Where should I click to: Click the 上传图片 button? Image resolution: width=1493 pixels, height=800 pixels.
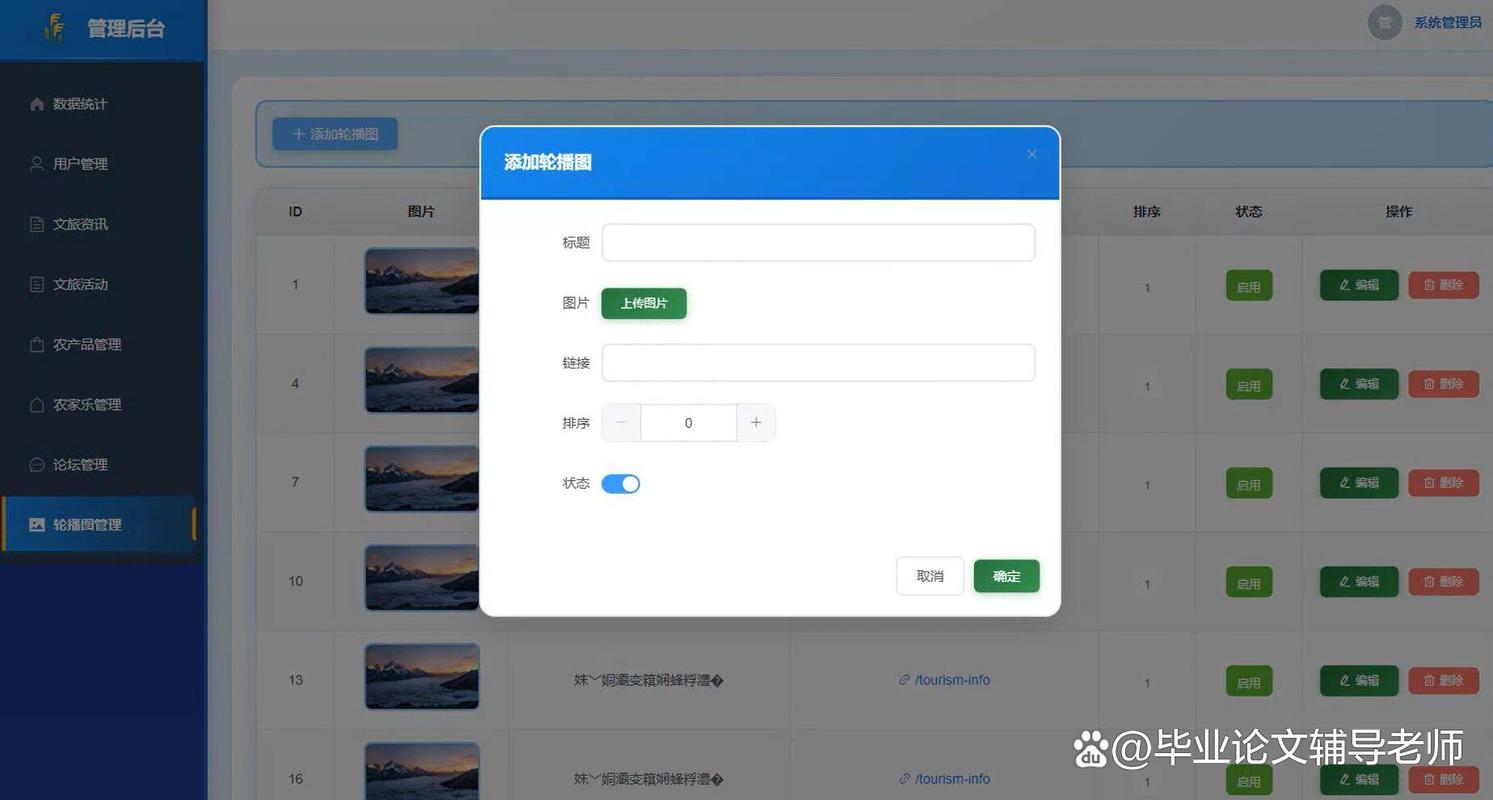coord(644,303)
